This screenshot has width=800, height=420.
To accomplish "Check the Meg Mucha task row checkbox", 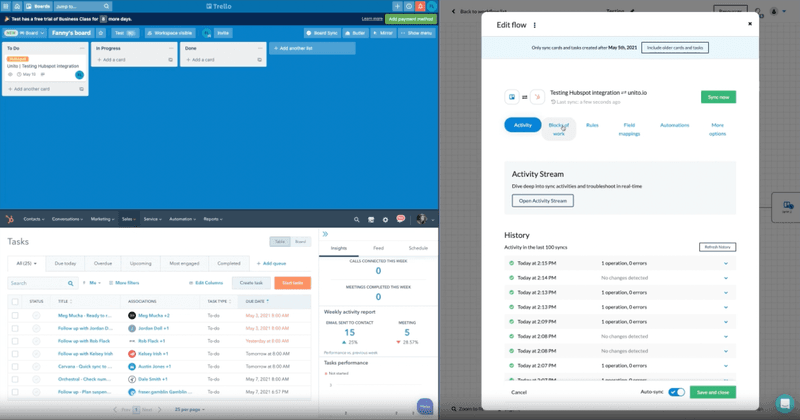I will pos(15,315).
